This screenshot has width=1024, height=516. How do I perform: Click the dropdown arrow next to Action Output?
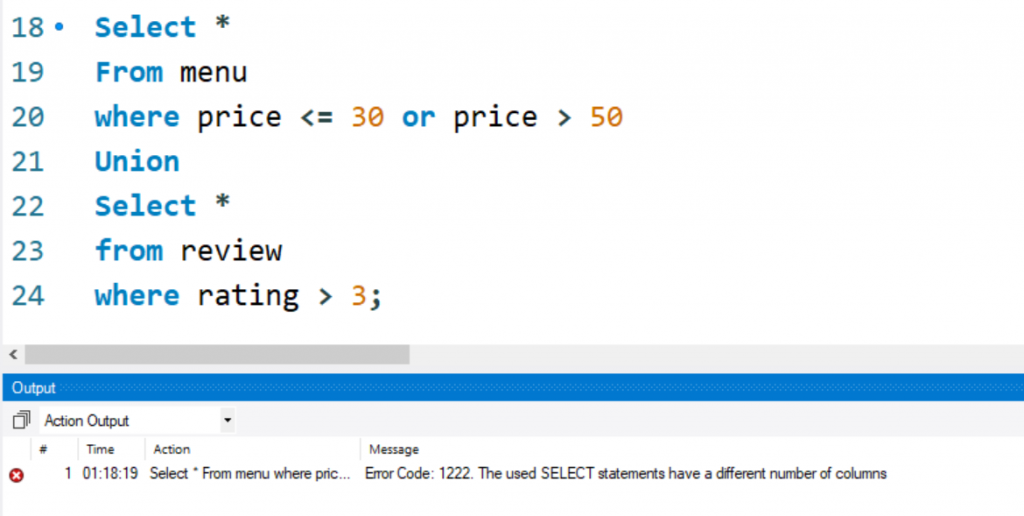227,421
